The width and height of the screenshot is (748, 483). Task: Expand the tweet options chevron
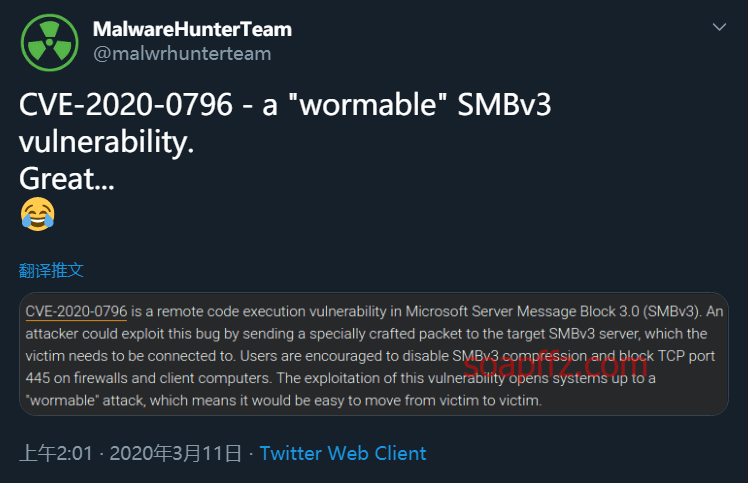tap(719, 27)
